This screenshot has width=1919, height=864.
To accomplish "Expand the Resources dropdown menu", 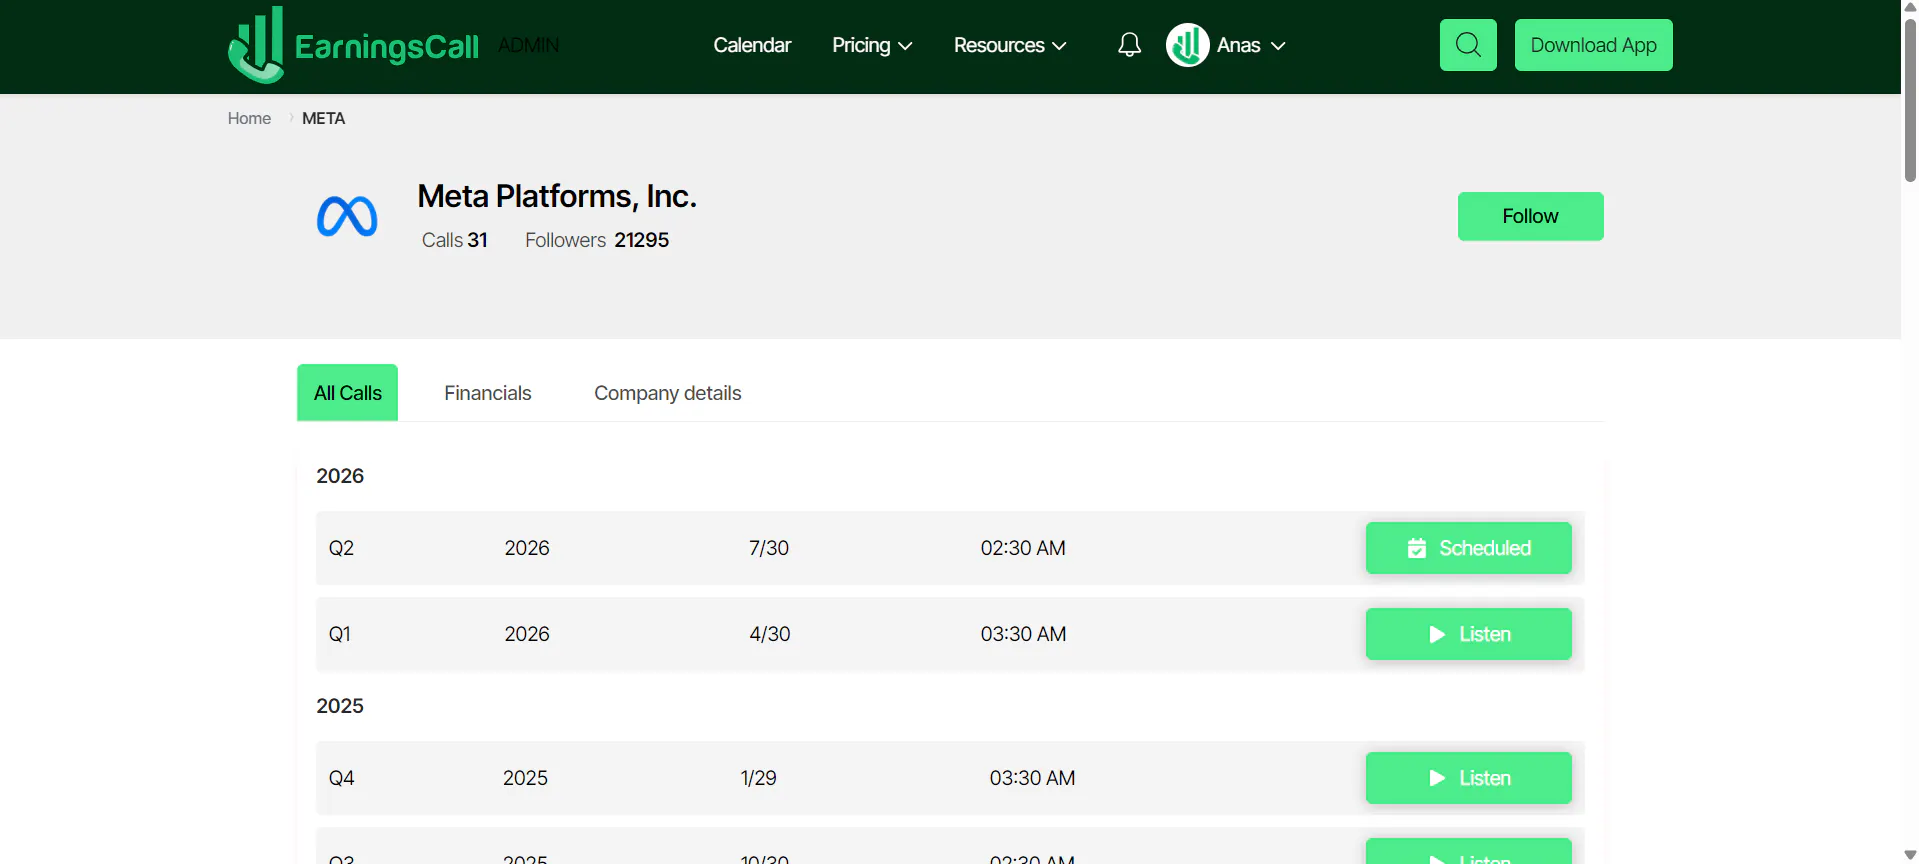I will 1010,45.
